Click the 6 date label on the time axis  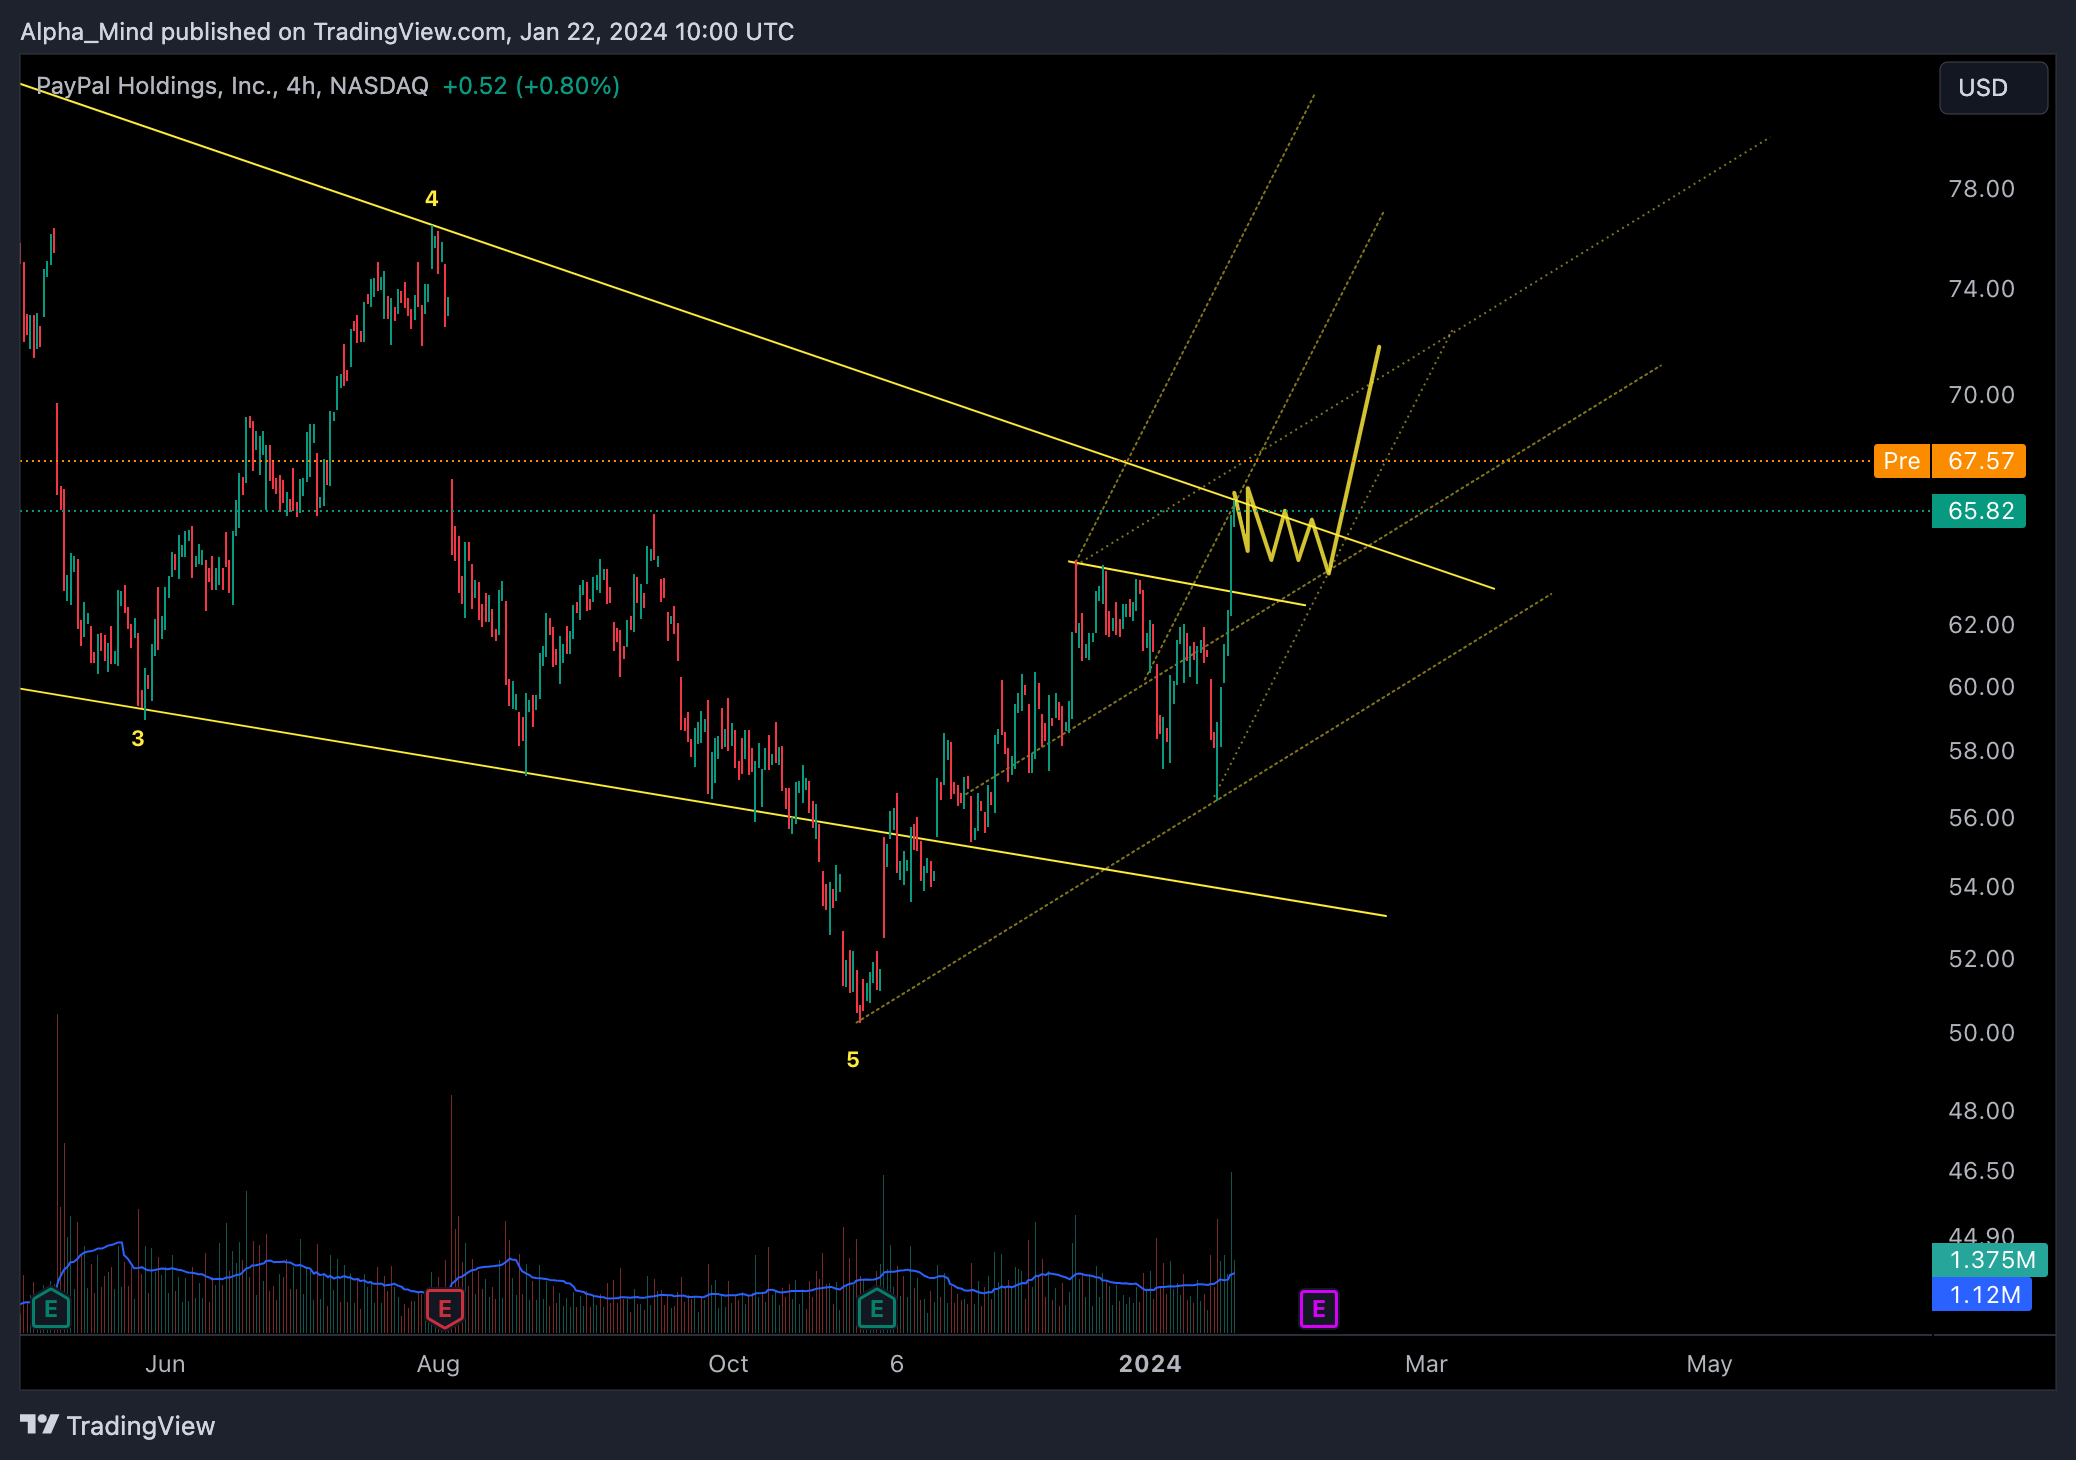pos(897,1364)
